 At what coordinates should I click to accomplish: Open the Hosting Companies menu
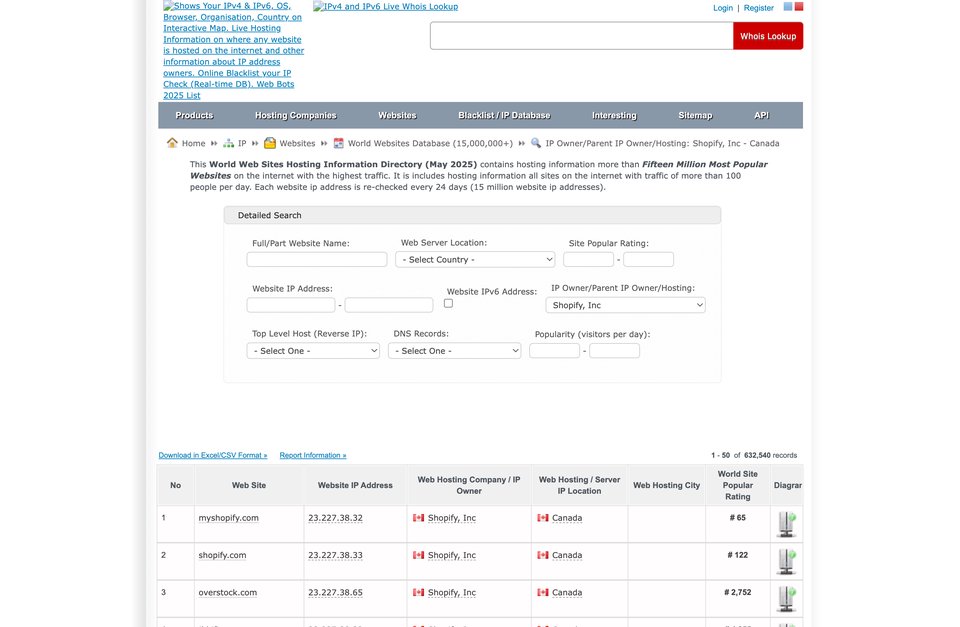click(x=296, y=115)
